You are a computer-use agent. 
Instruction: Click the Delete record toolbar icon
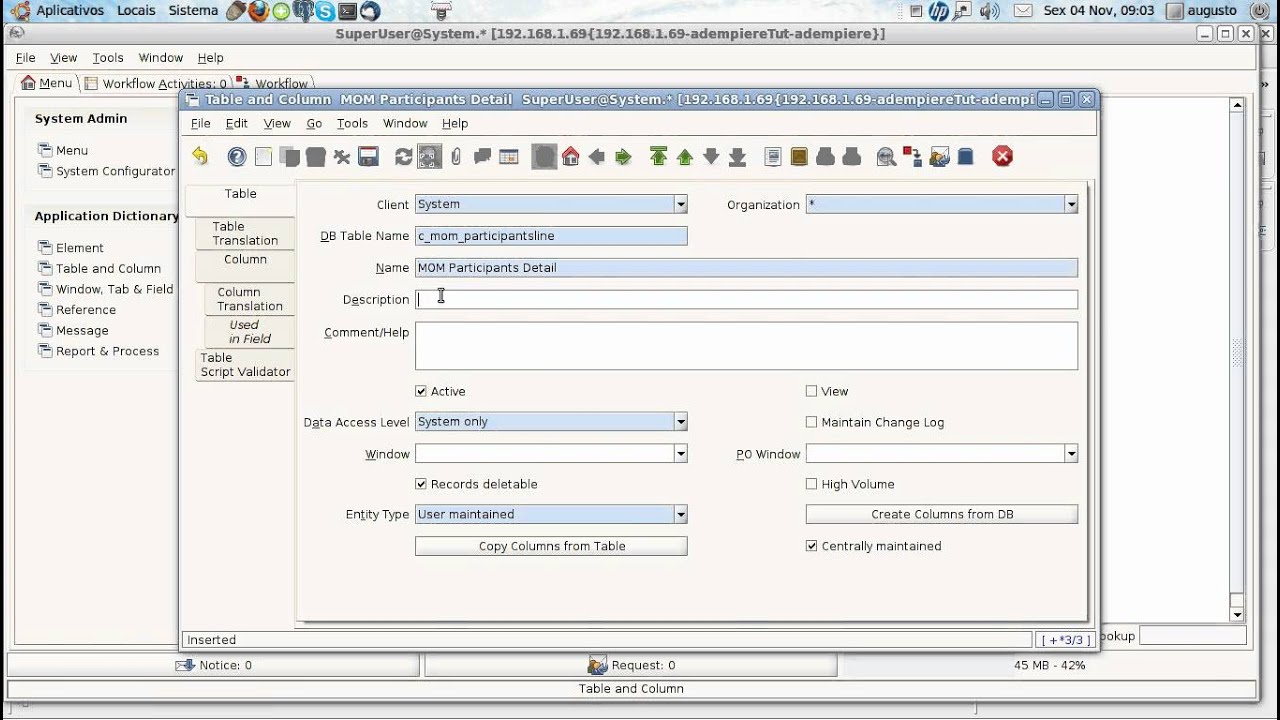point(315,156)
